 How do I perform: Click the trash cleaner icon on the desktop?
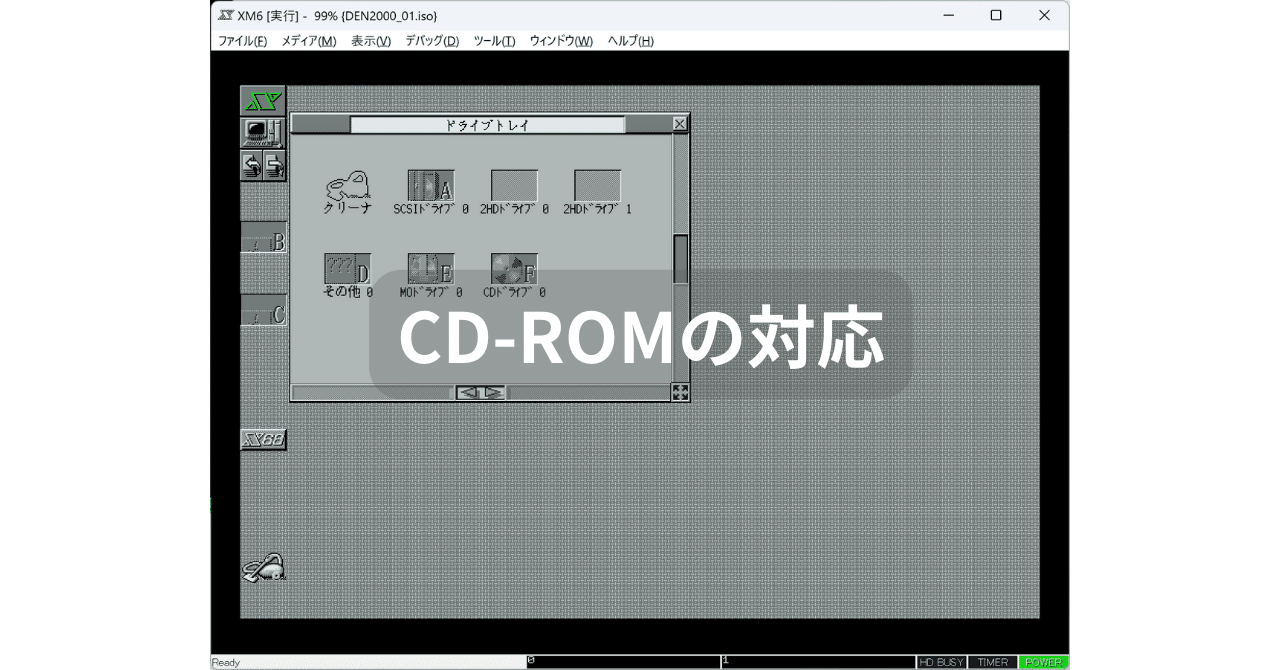(263, 568)
